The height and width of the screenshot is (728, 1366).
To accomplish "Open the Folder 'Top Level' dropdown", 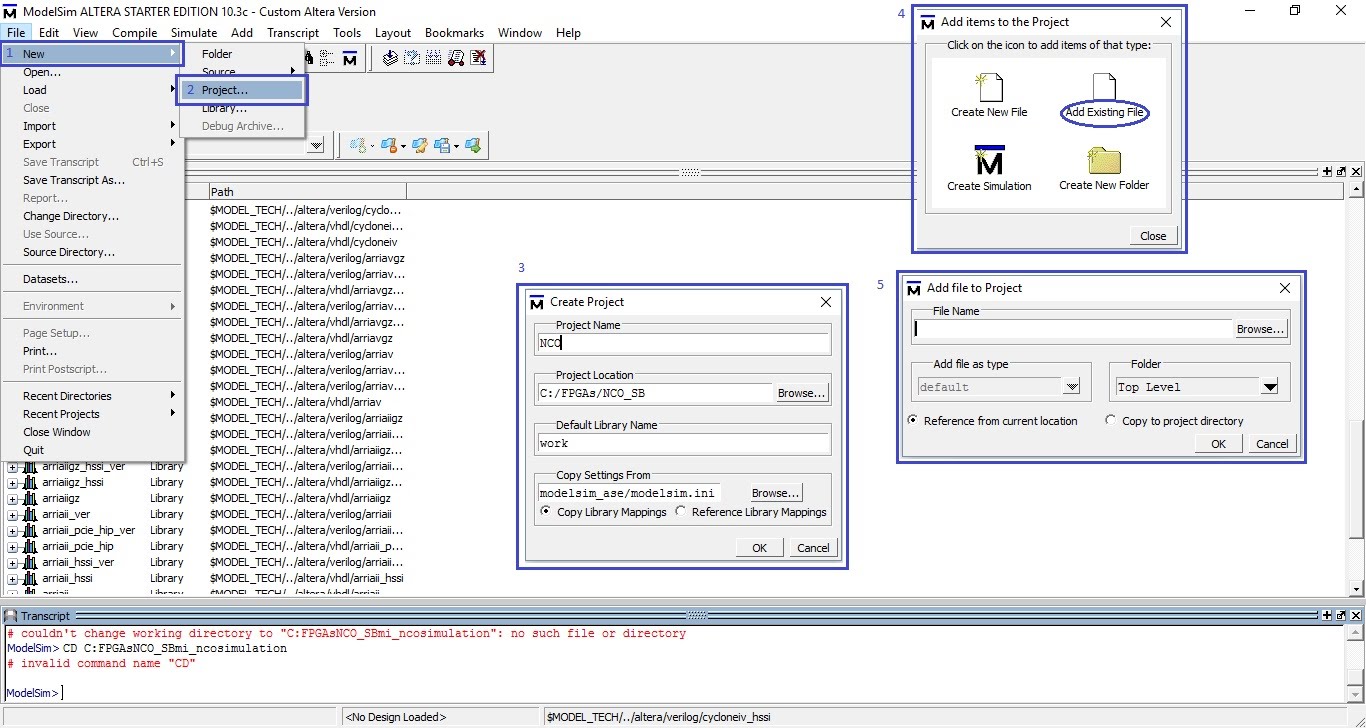I will click(x=1269, y=387).
